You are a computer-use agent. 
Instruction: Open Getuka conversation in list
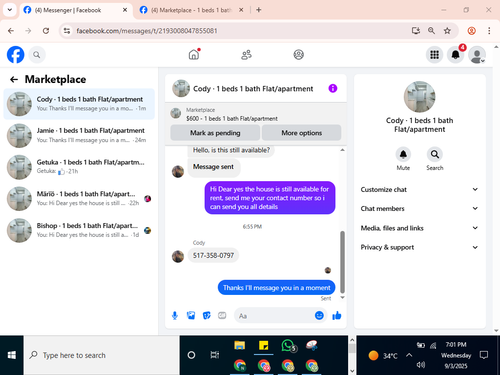[79, 167]
